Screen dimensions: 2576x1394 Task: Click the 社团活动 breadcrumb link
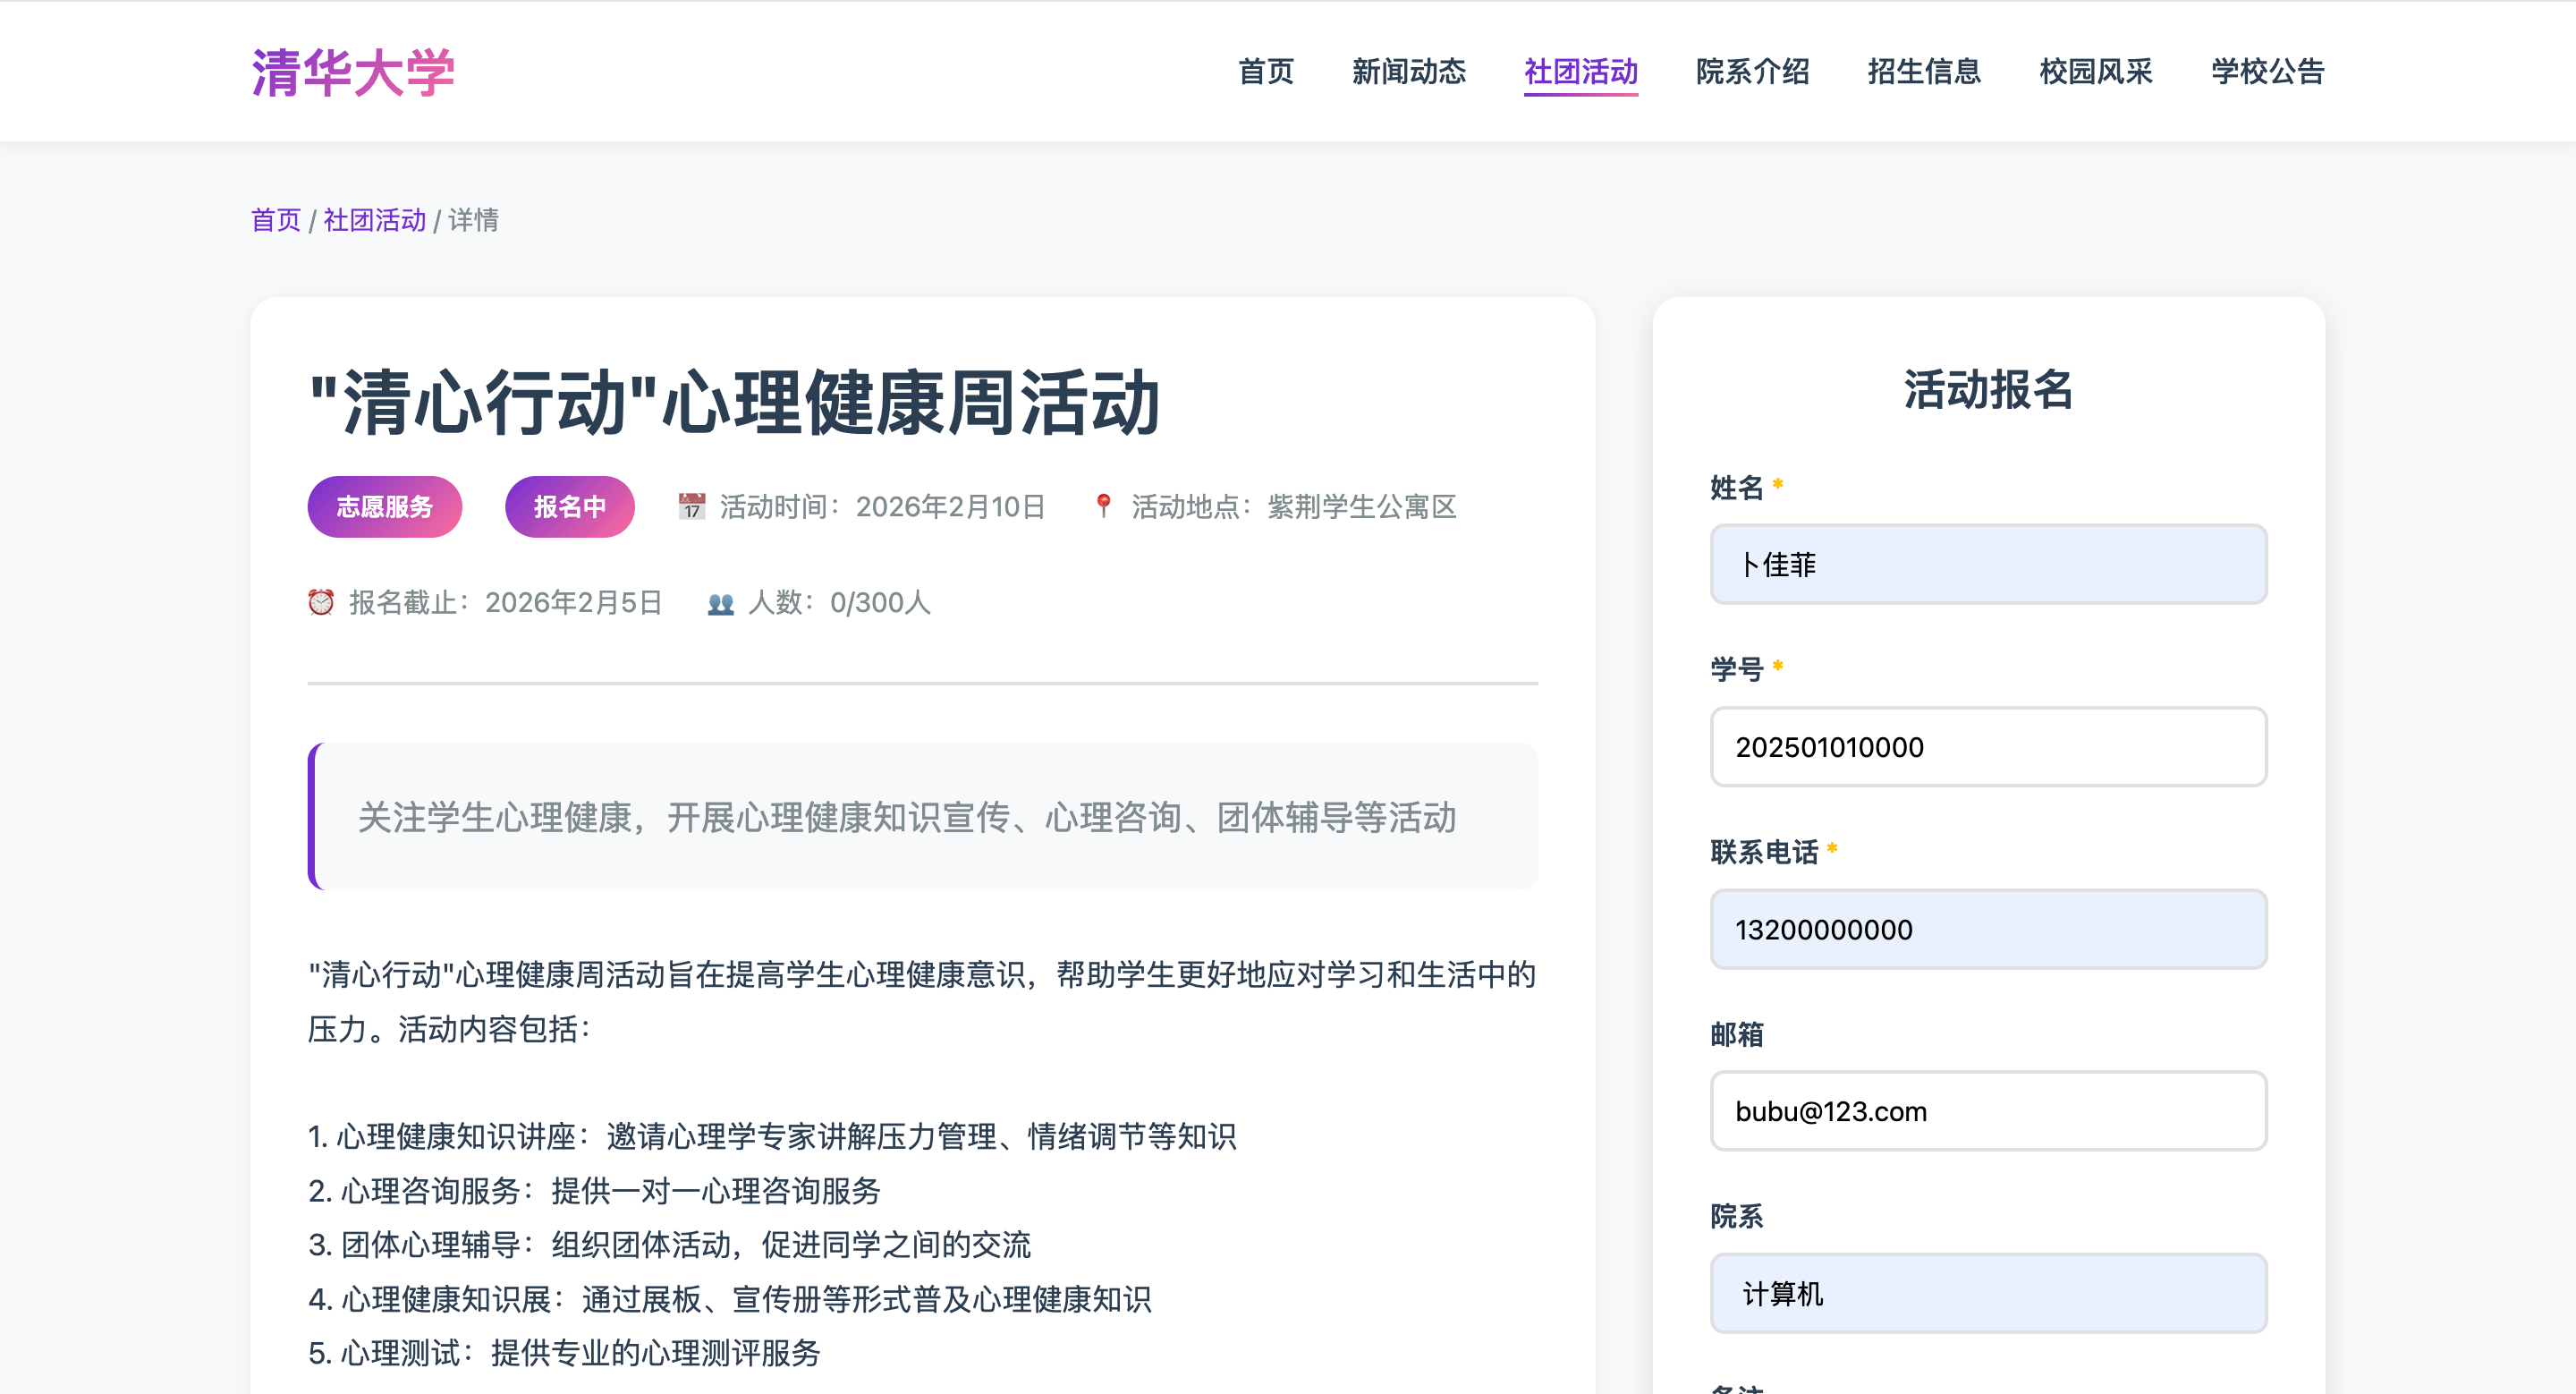pos(374,220)
